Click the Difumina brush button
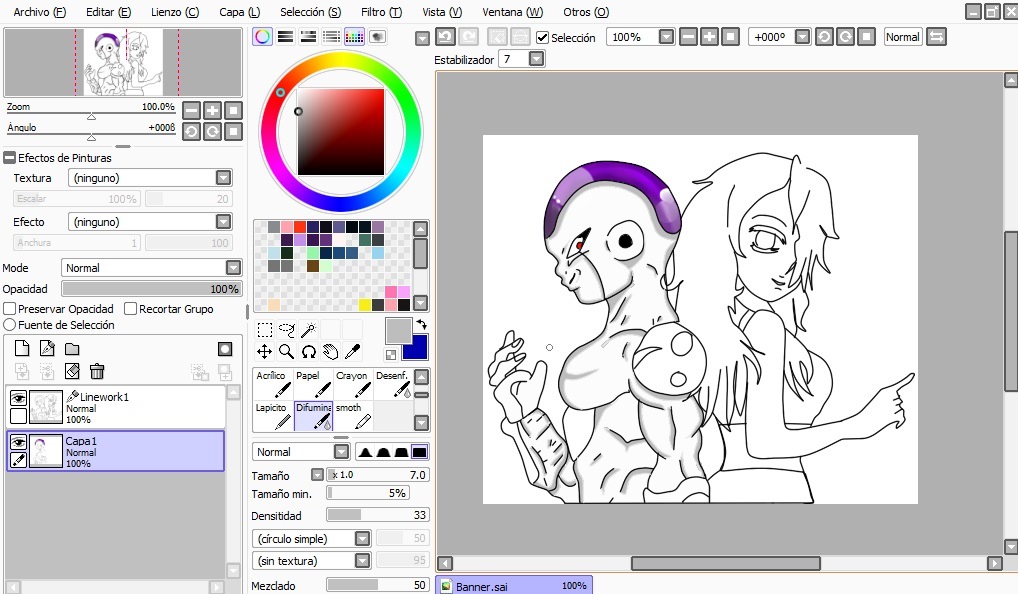 (x=314, y=415)
